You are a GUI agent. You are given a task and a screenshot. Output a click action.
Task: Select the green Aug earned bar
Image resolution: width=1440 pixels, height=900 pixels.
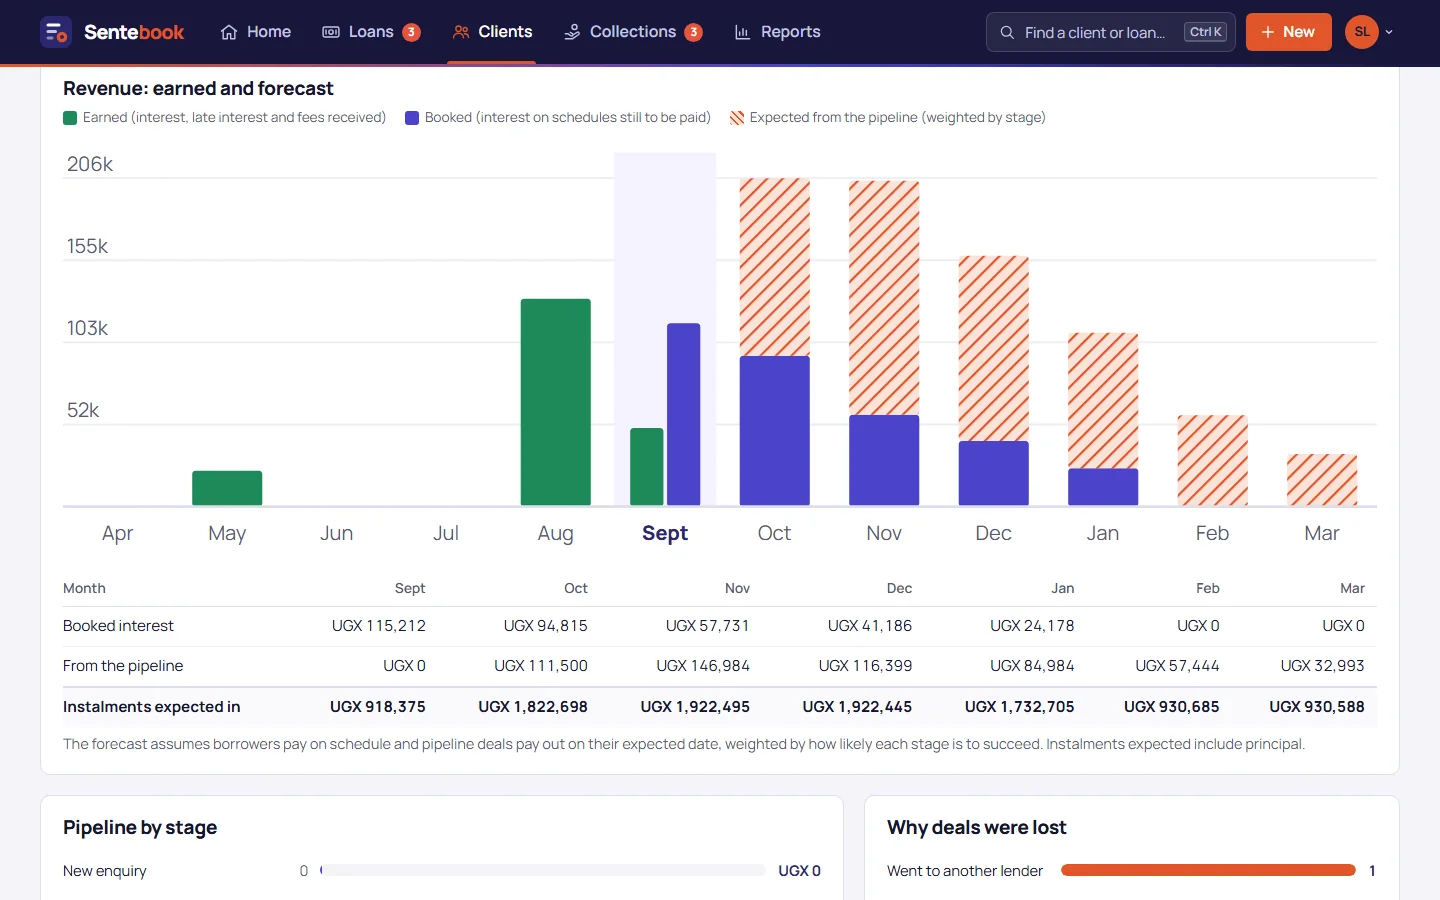(555, 402)
